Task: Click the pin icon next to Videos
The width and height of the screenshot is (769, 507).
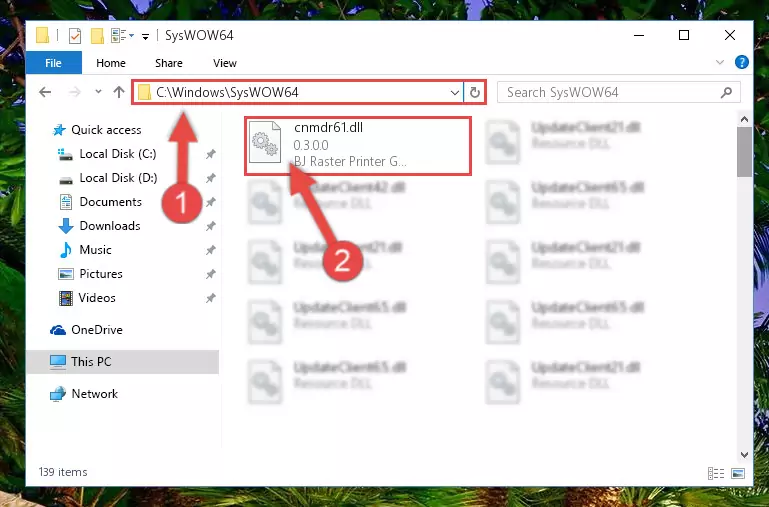Action: pos(210,298)
